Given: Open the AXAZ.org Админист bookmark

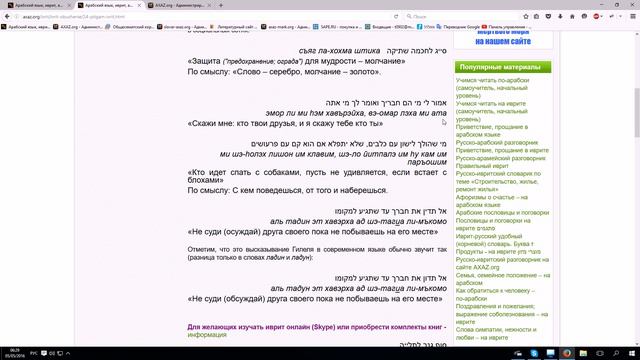Looking at the screenshot, I should (x=78, y=27).
